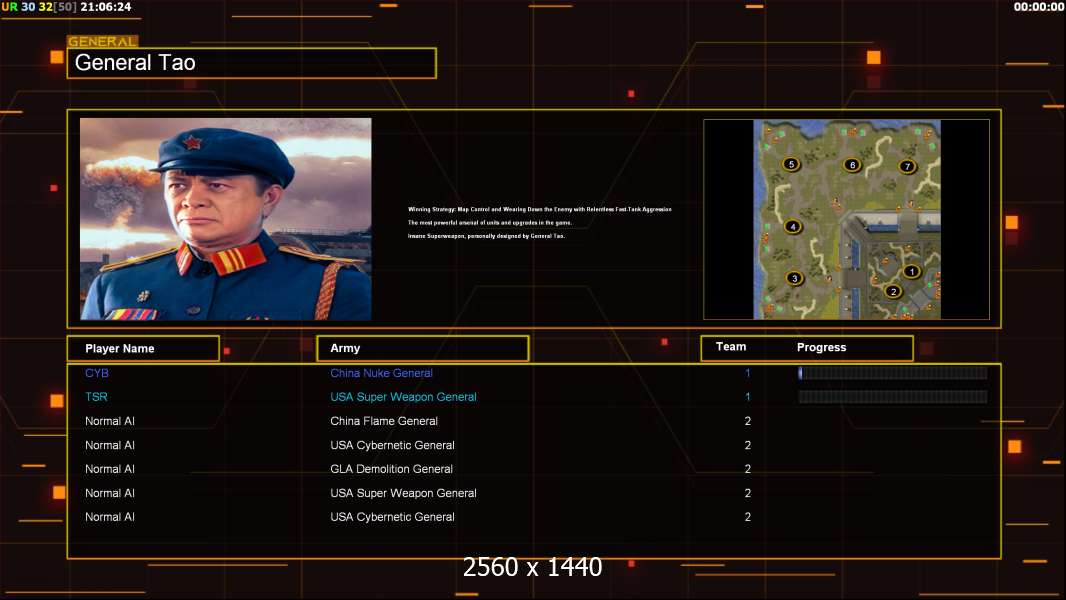Choose start position marker 7 on the map
The image size is (1066, 600).
tap(907, 166)
